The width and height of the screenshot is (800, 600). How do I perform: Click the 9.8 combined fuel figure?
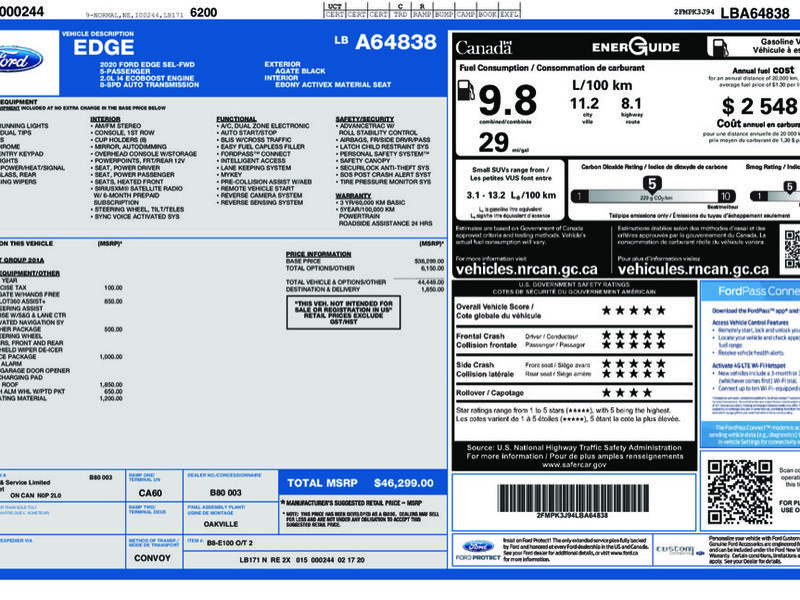pyautogui.click(x=507, y=100)
